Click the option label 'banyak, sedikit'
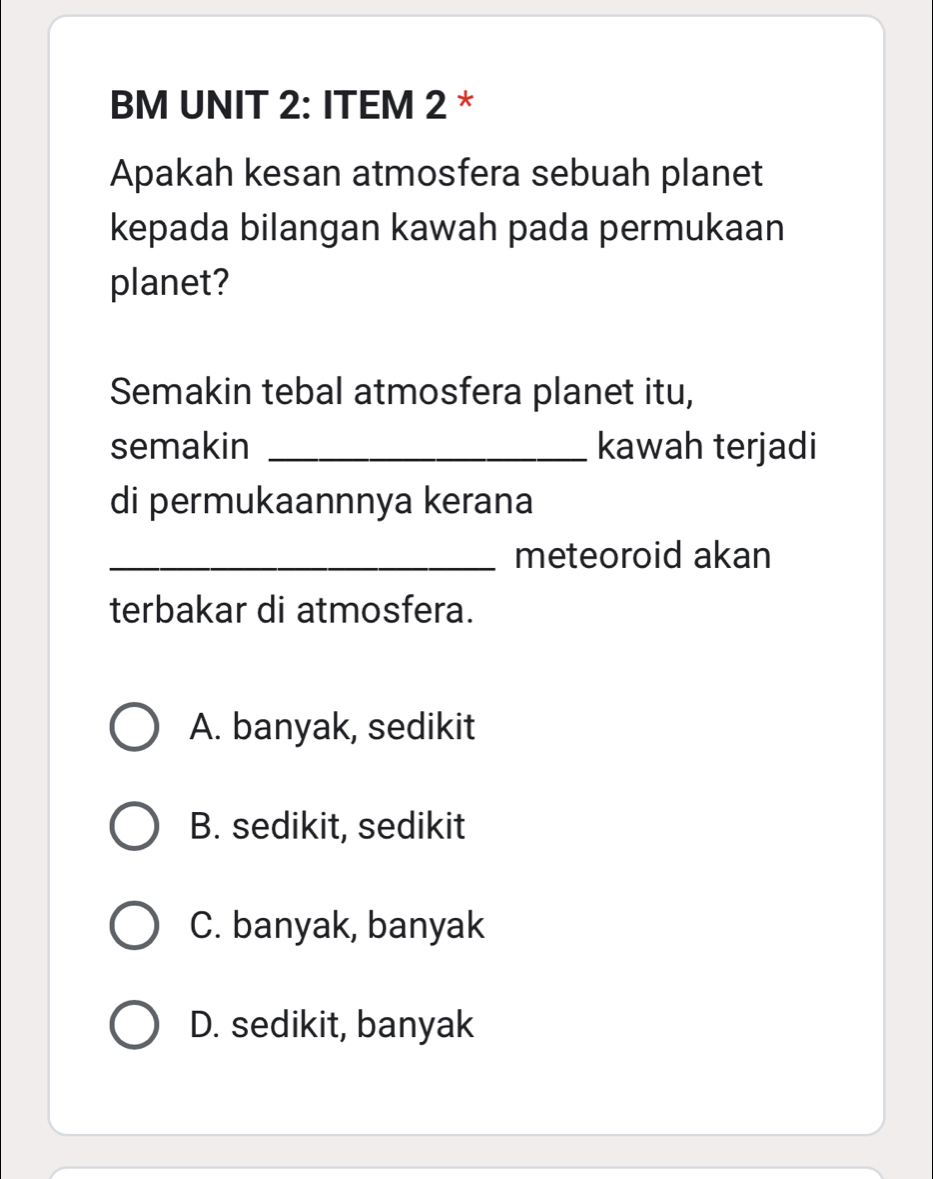 point(356,727)
